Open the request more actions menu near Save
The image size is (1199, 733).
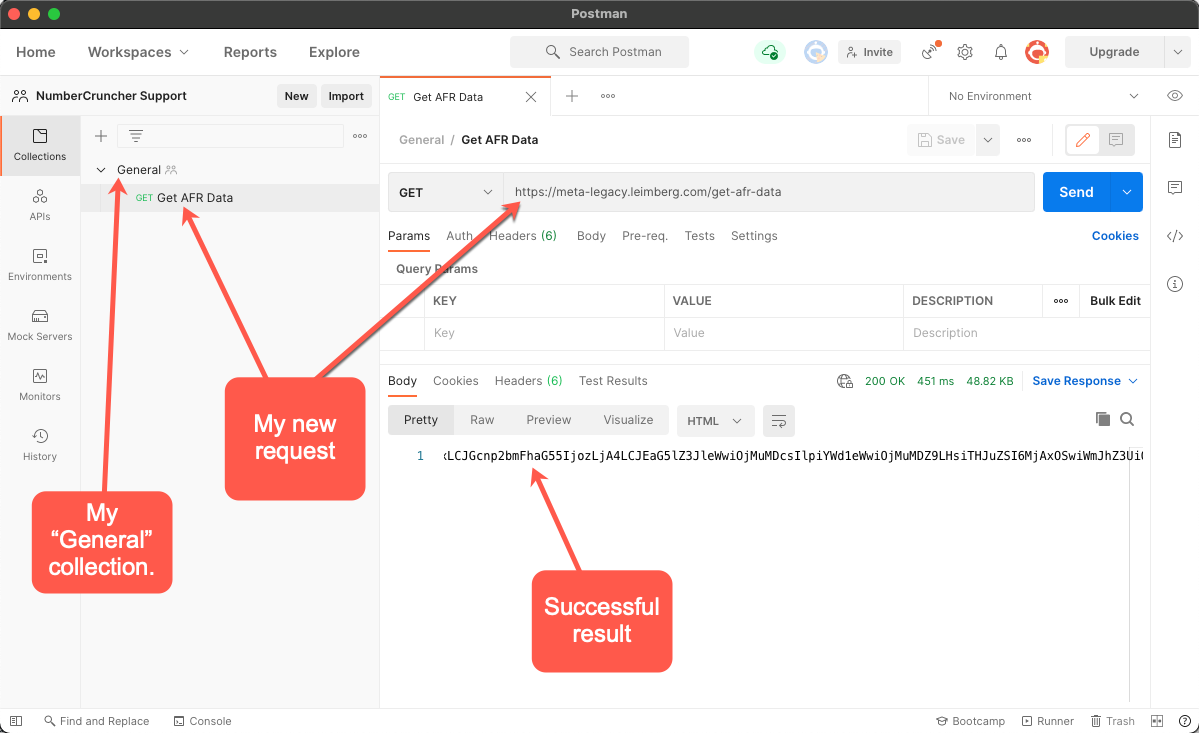[x=1024, y=140]
